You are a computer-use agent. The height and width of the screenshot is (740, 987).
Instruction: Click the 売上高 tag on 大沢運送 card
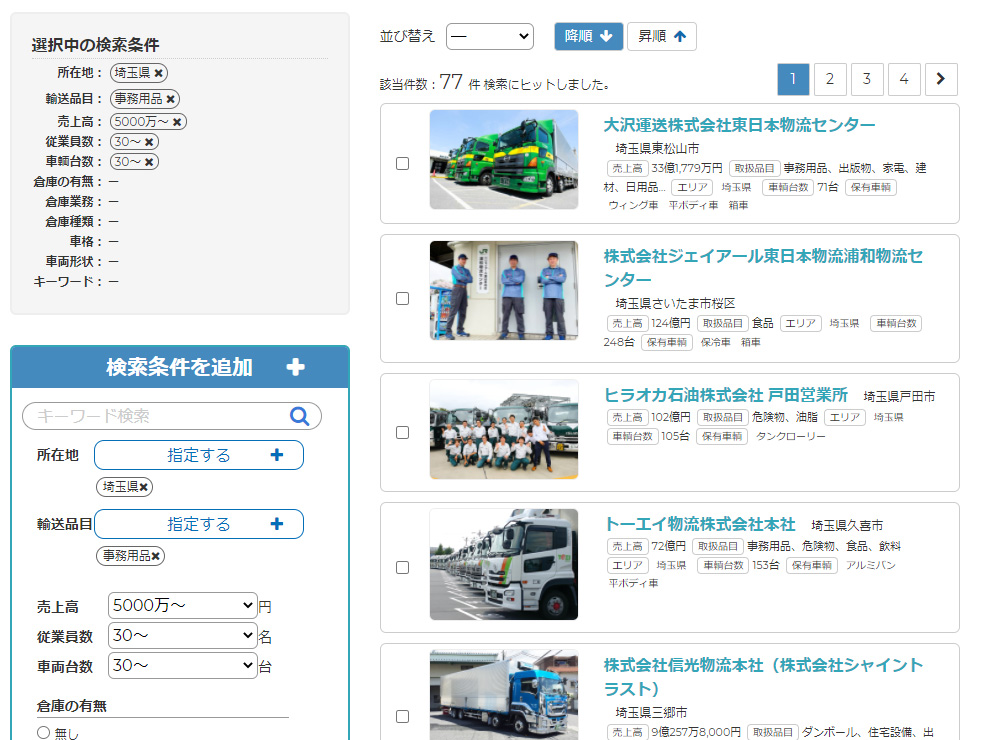point(628,169)
